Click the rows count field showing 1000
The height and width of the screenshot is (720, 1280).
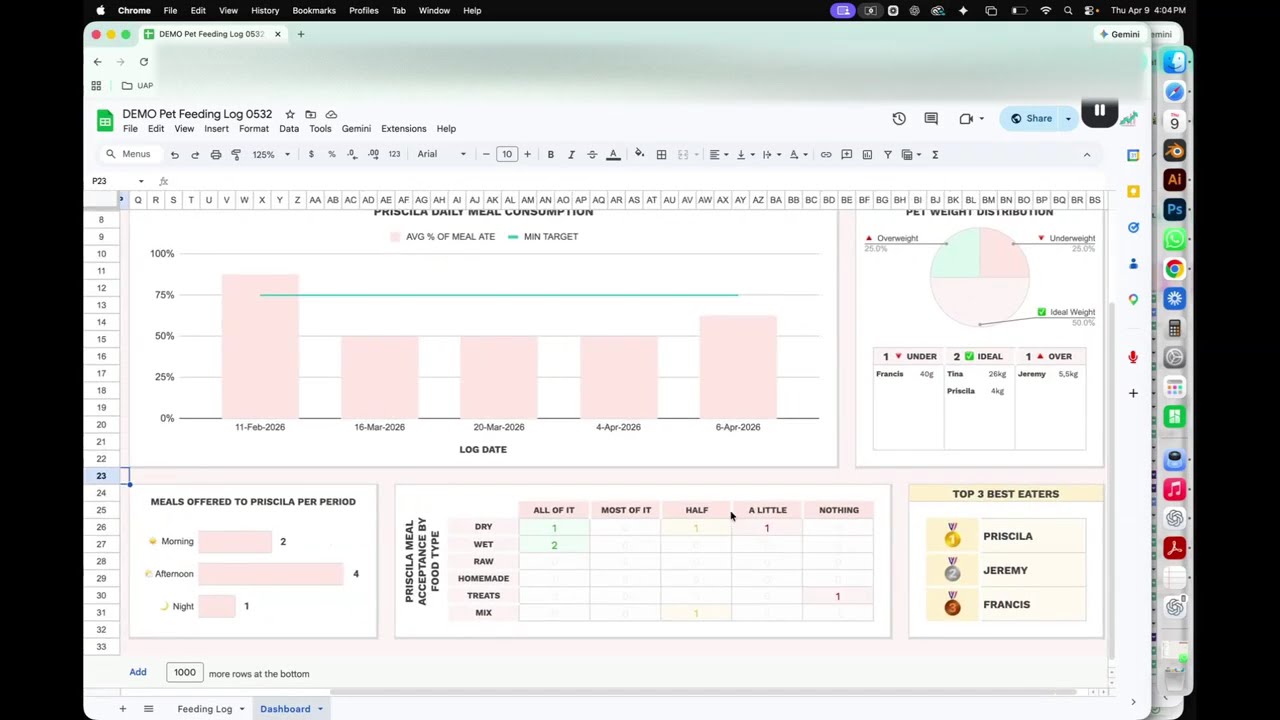click(184, 673)
